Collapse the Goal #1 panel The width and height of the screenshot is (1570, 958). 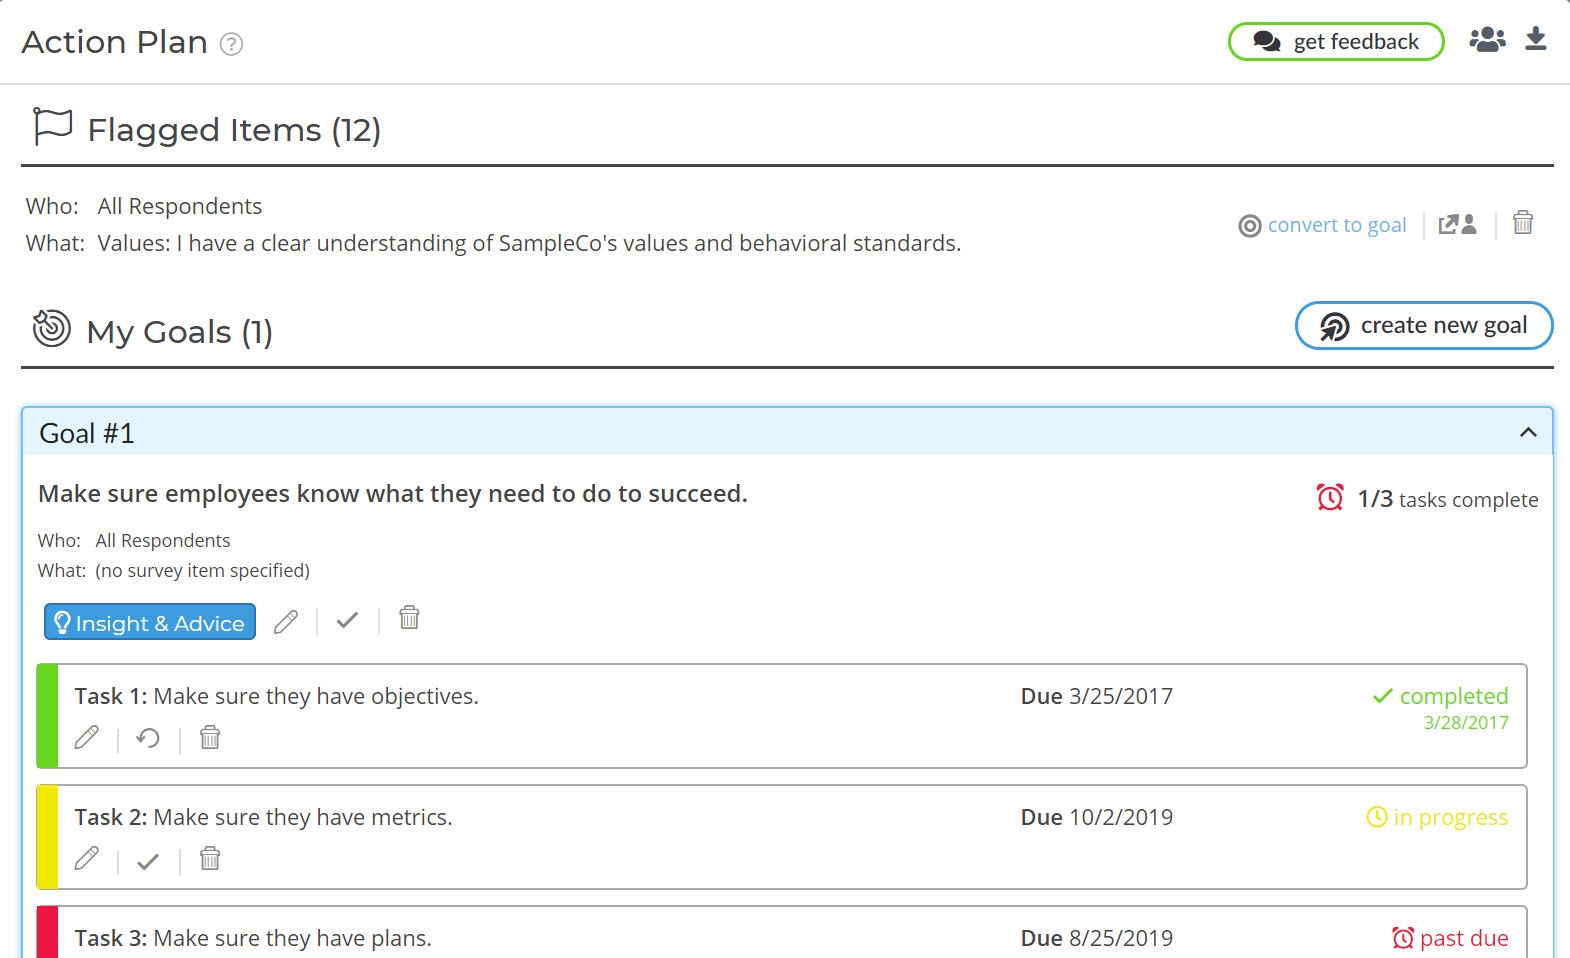pyautogui.click(x=1527, y=433)
